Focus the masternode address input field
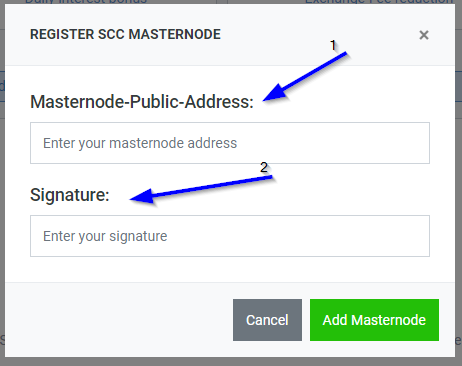Screen dimensions: 462x366 [x=230, y=143]
